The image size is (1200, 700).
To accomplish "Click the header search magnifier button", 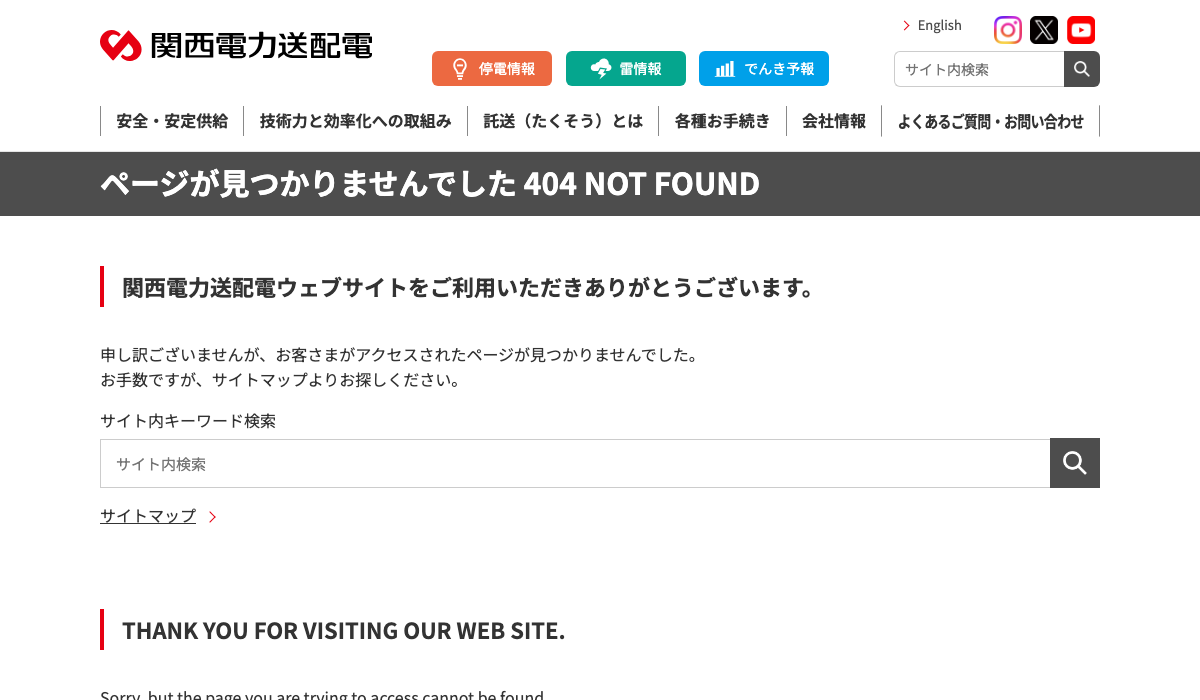I will point(1082,69).
